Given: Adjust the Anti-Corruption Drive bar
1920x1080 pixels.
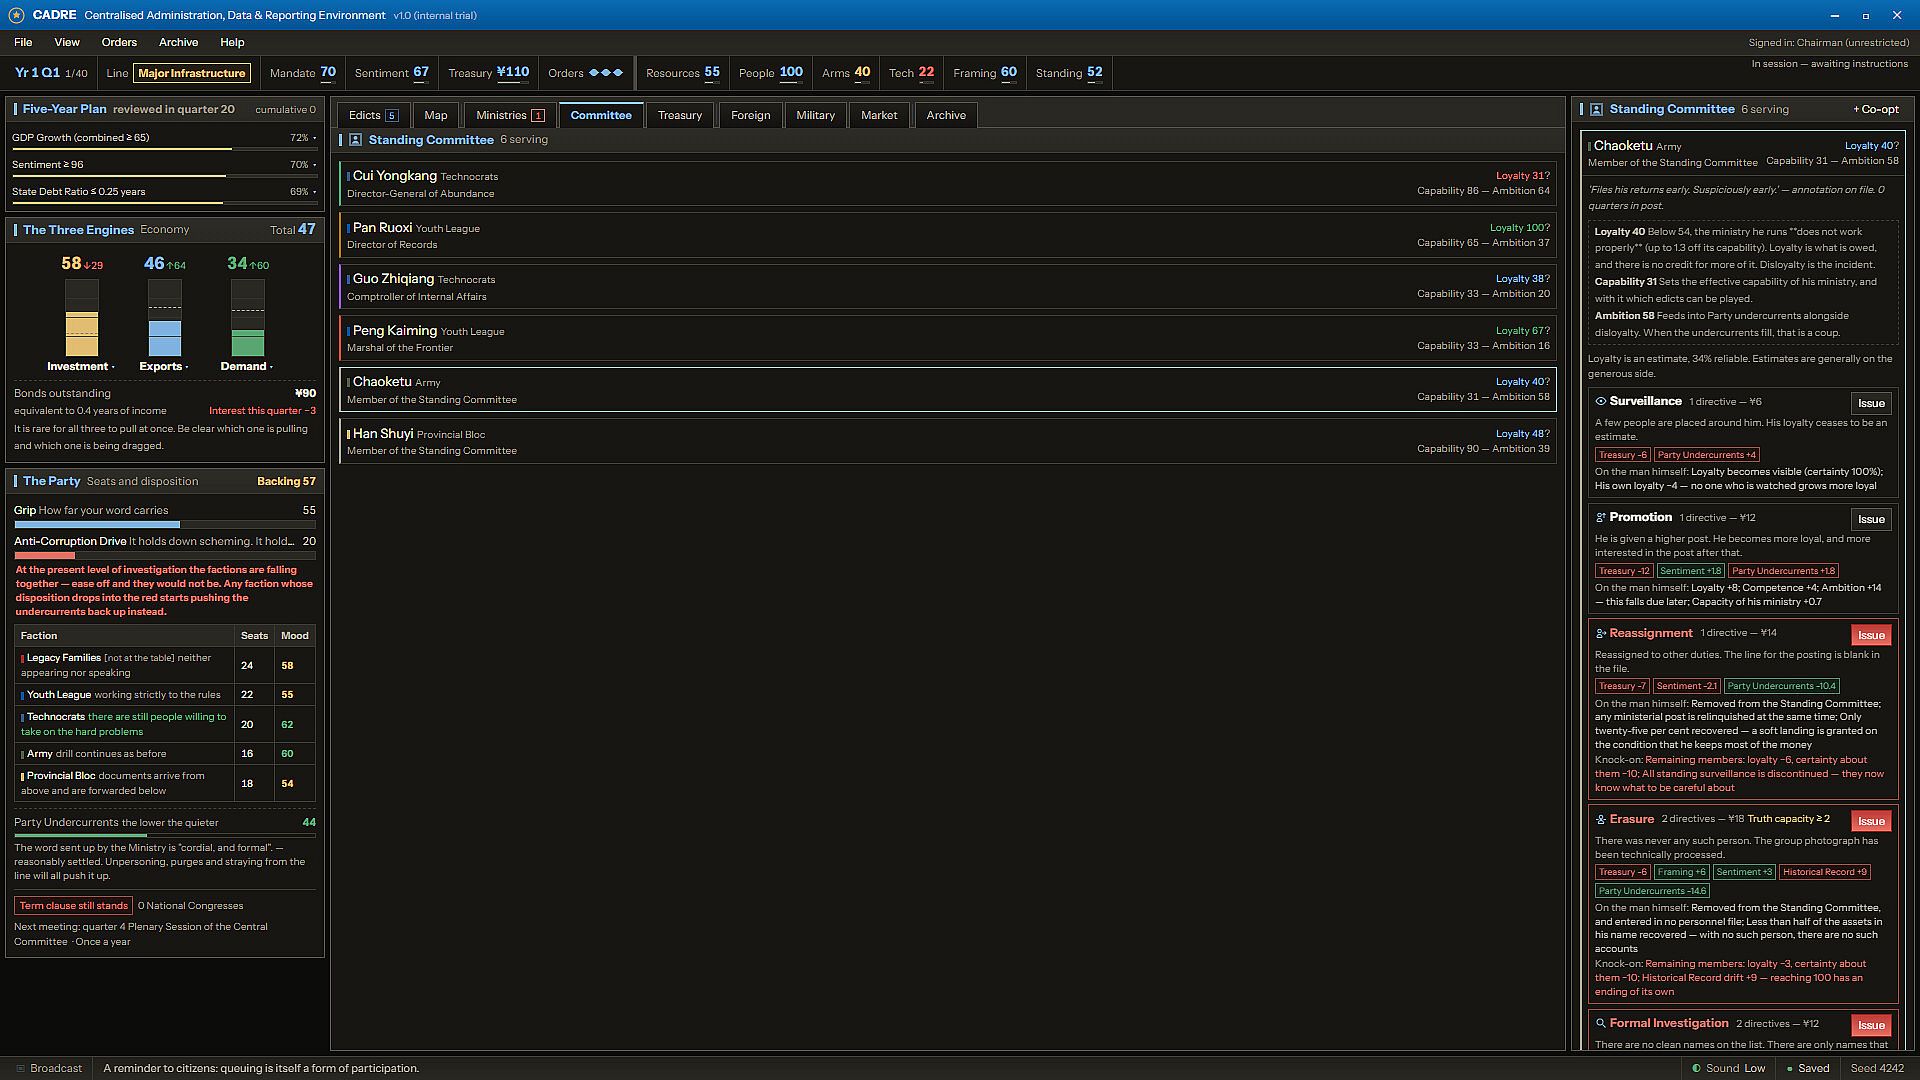Looking at the screenshot, I should tap(165, 555).
